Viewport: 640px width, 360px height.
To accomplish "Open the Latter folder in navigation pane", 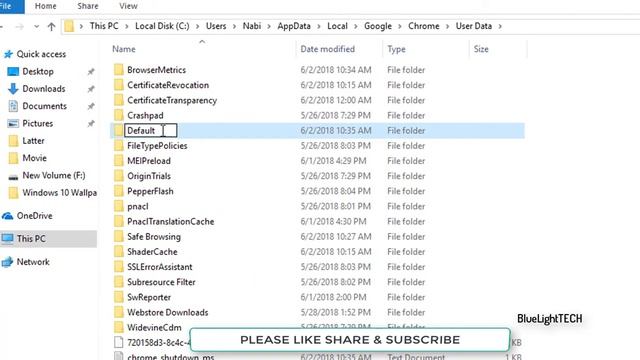I will tap(33, 141).
